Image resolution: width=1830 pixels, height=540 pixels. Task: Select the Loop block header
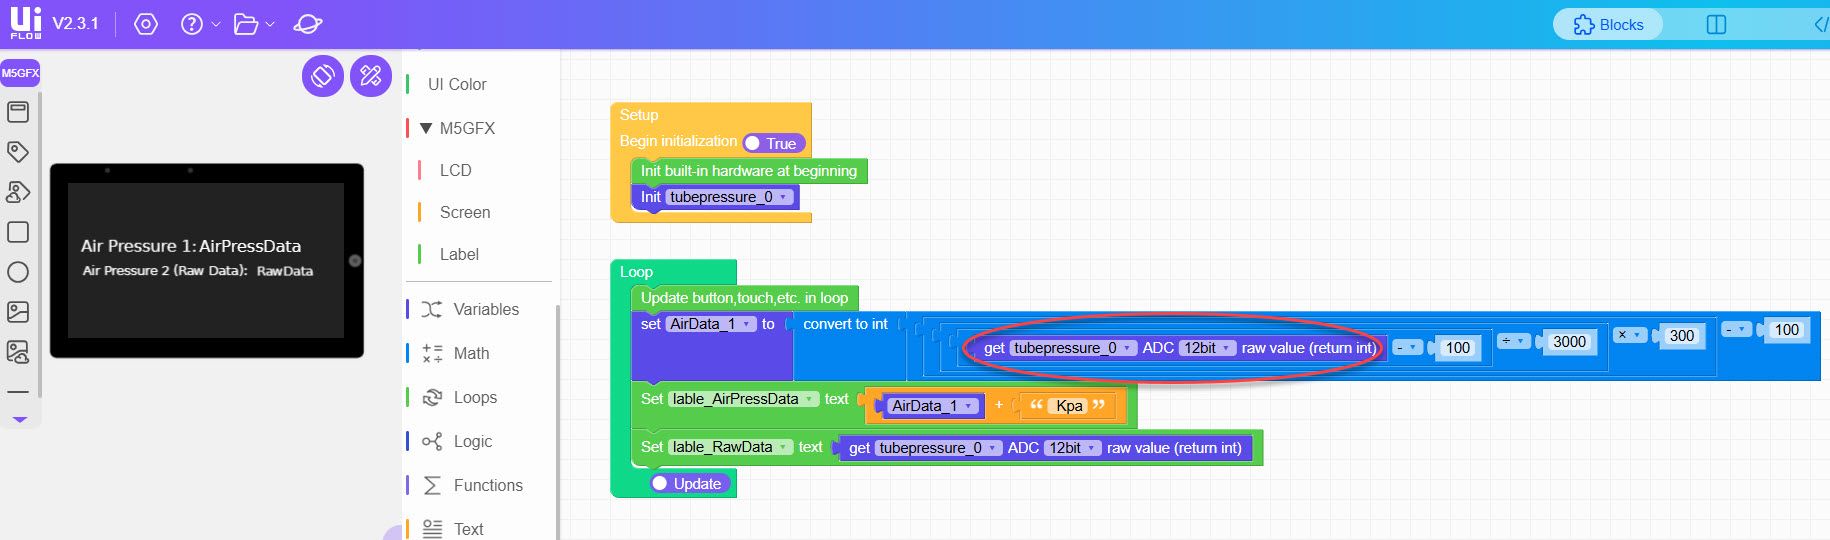point(636,272)
